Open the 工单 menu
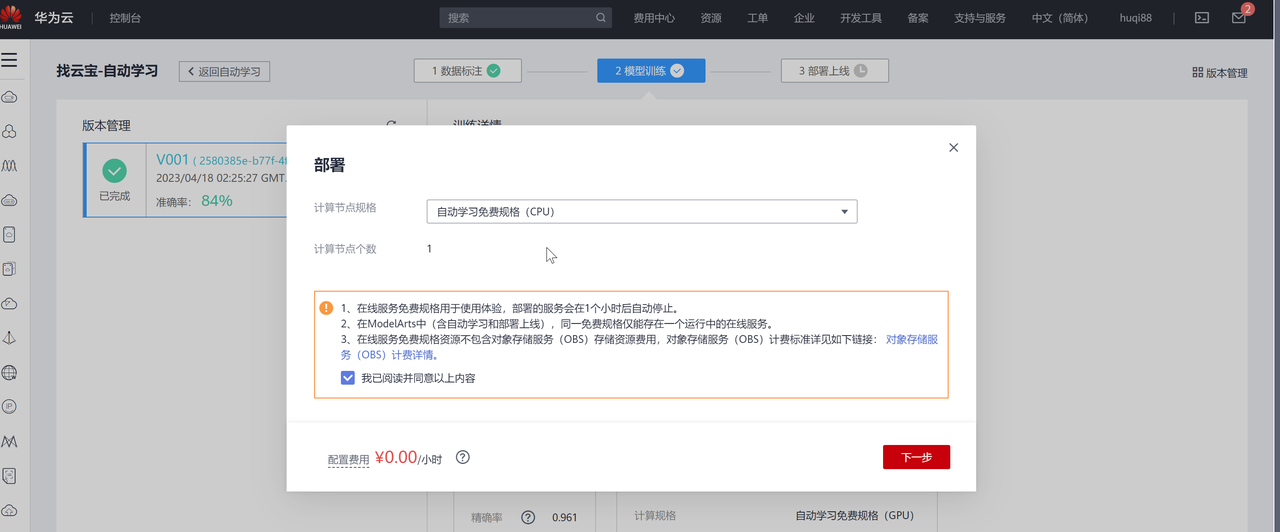 (758, 18)
